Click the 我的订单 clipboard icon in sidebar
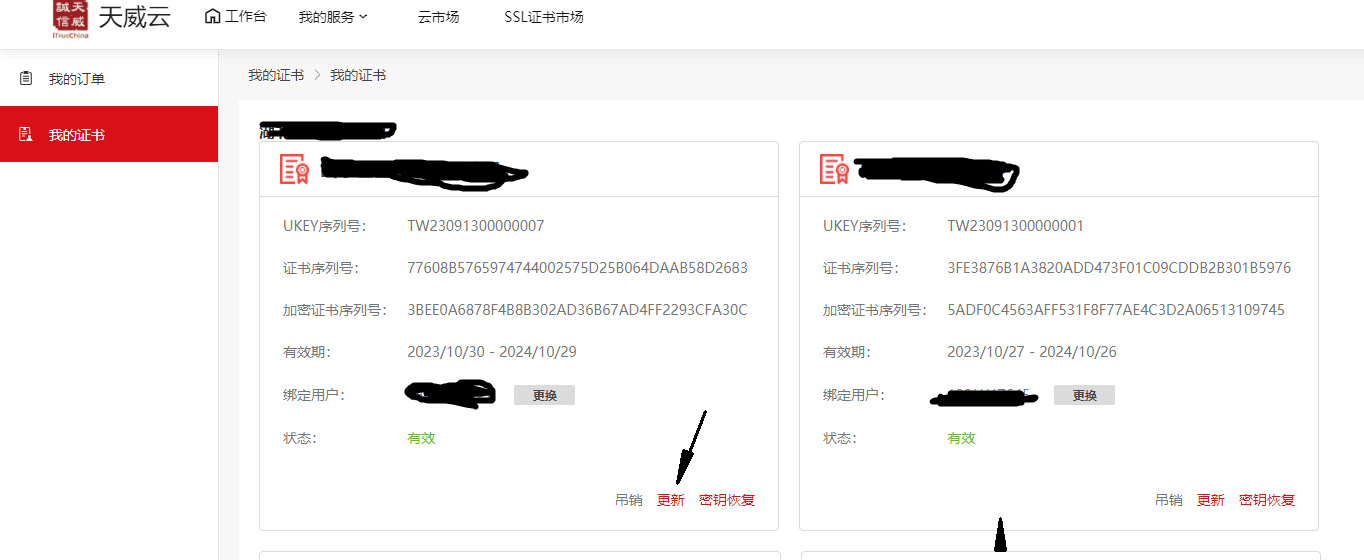 (26, 78)
